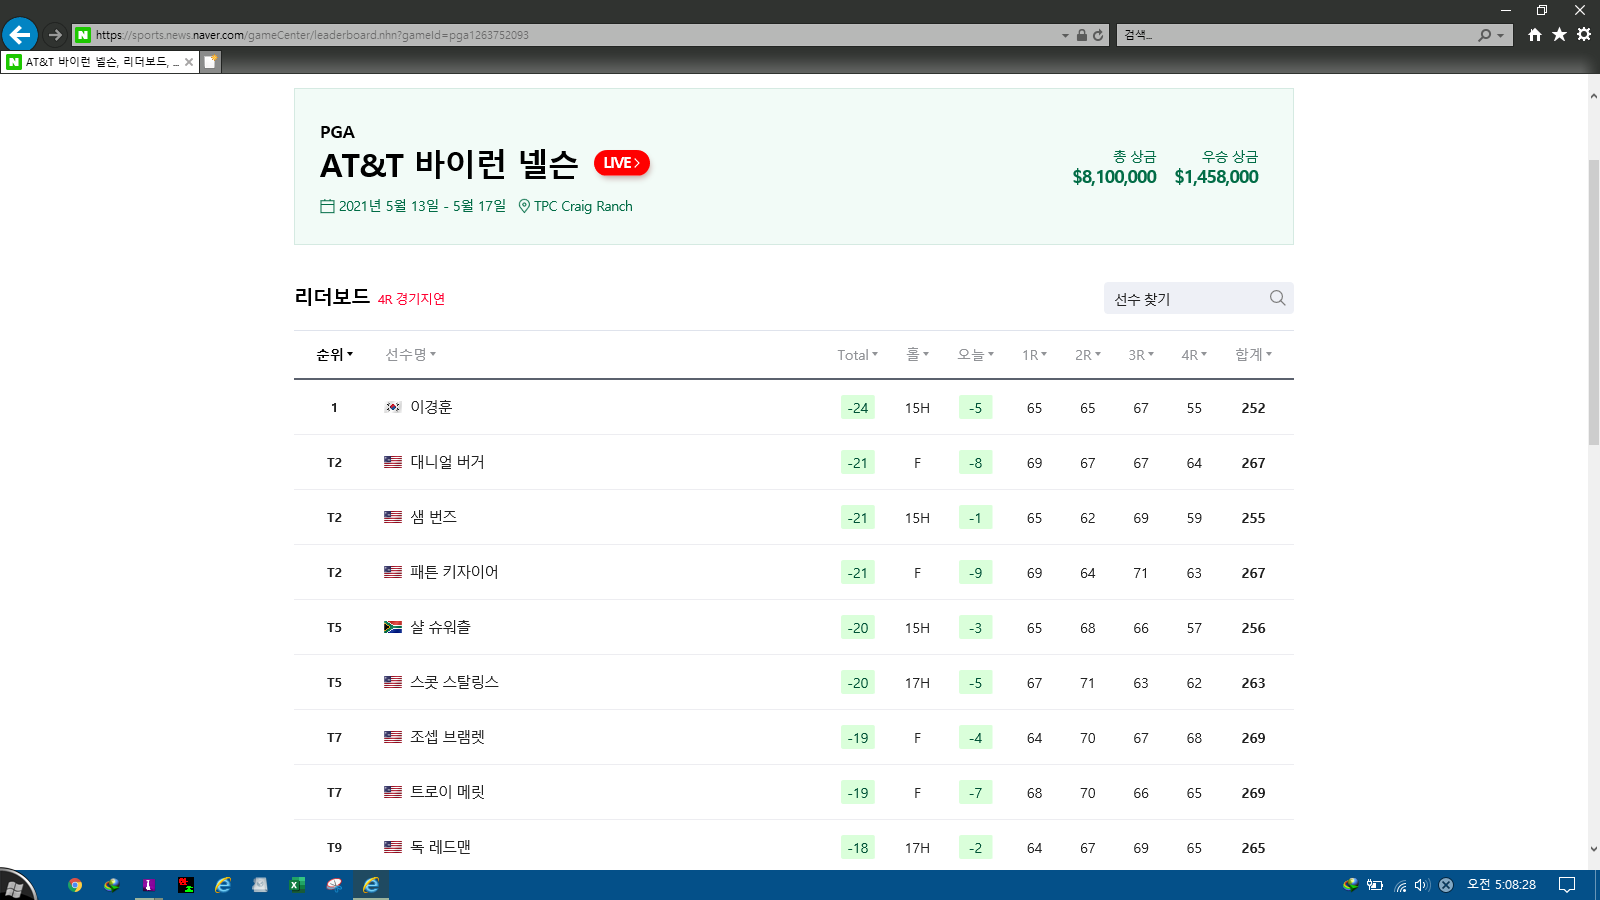Click the 252 total for 이경훈
The image size is (1600, 900).
point(1253,408)
